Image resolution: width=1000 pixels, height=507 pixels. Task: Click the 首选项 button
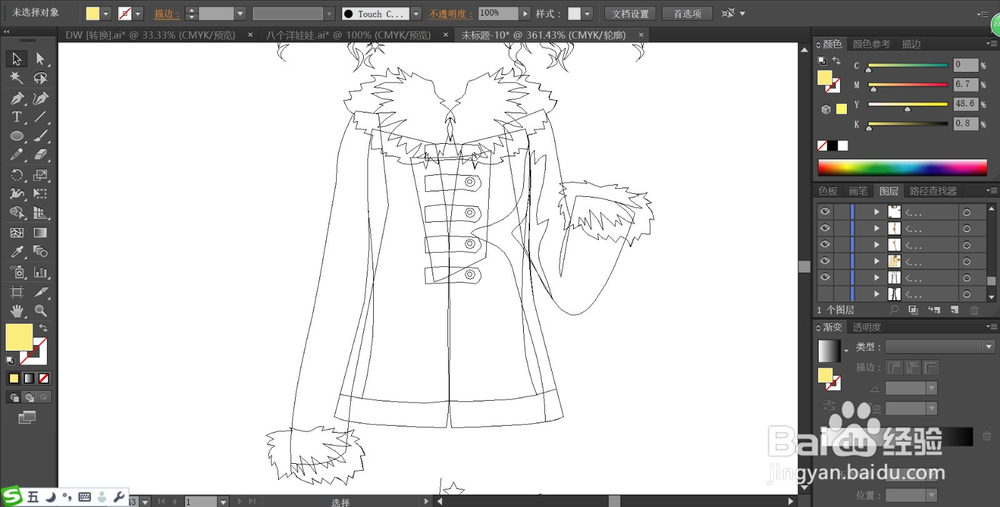pyautogui.click(x=687, y=13)
